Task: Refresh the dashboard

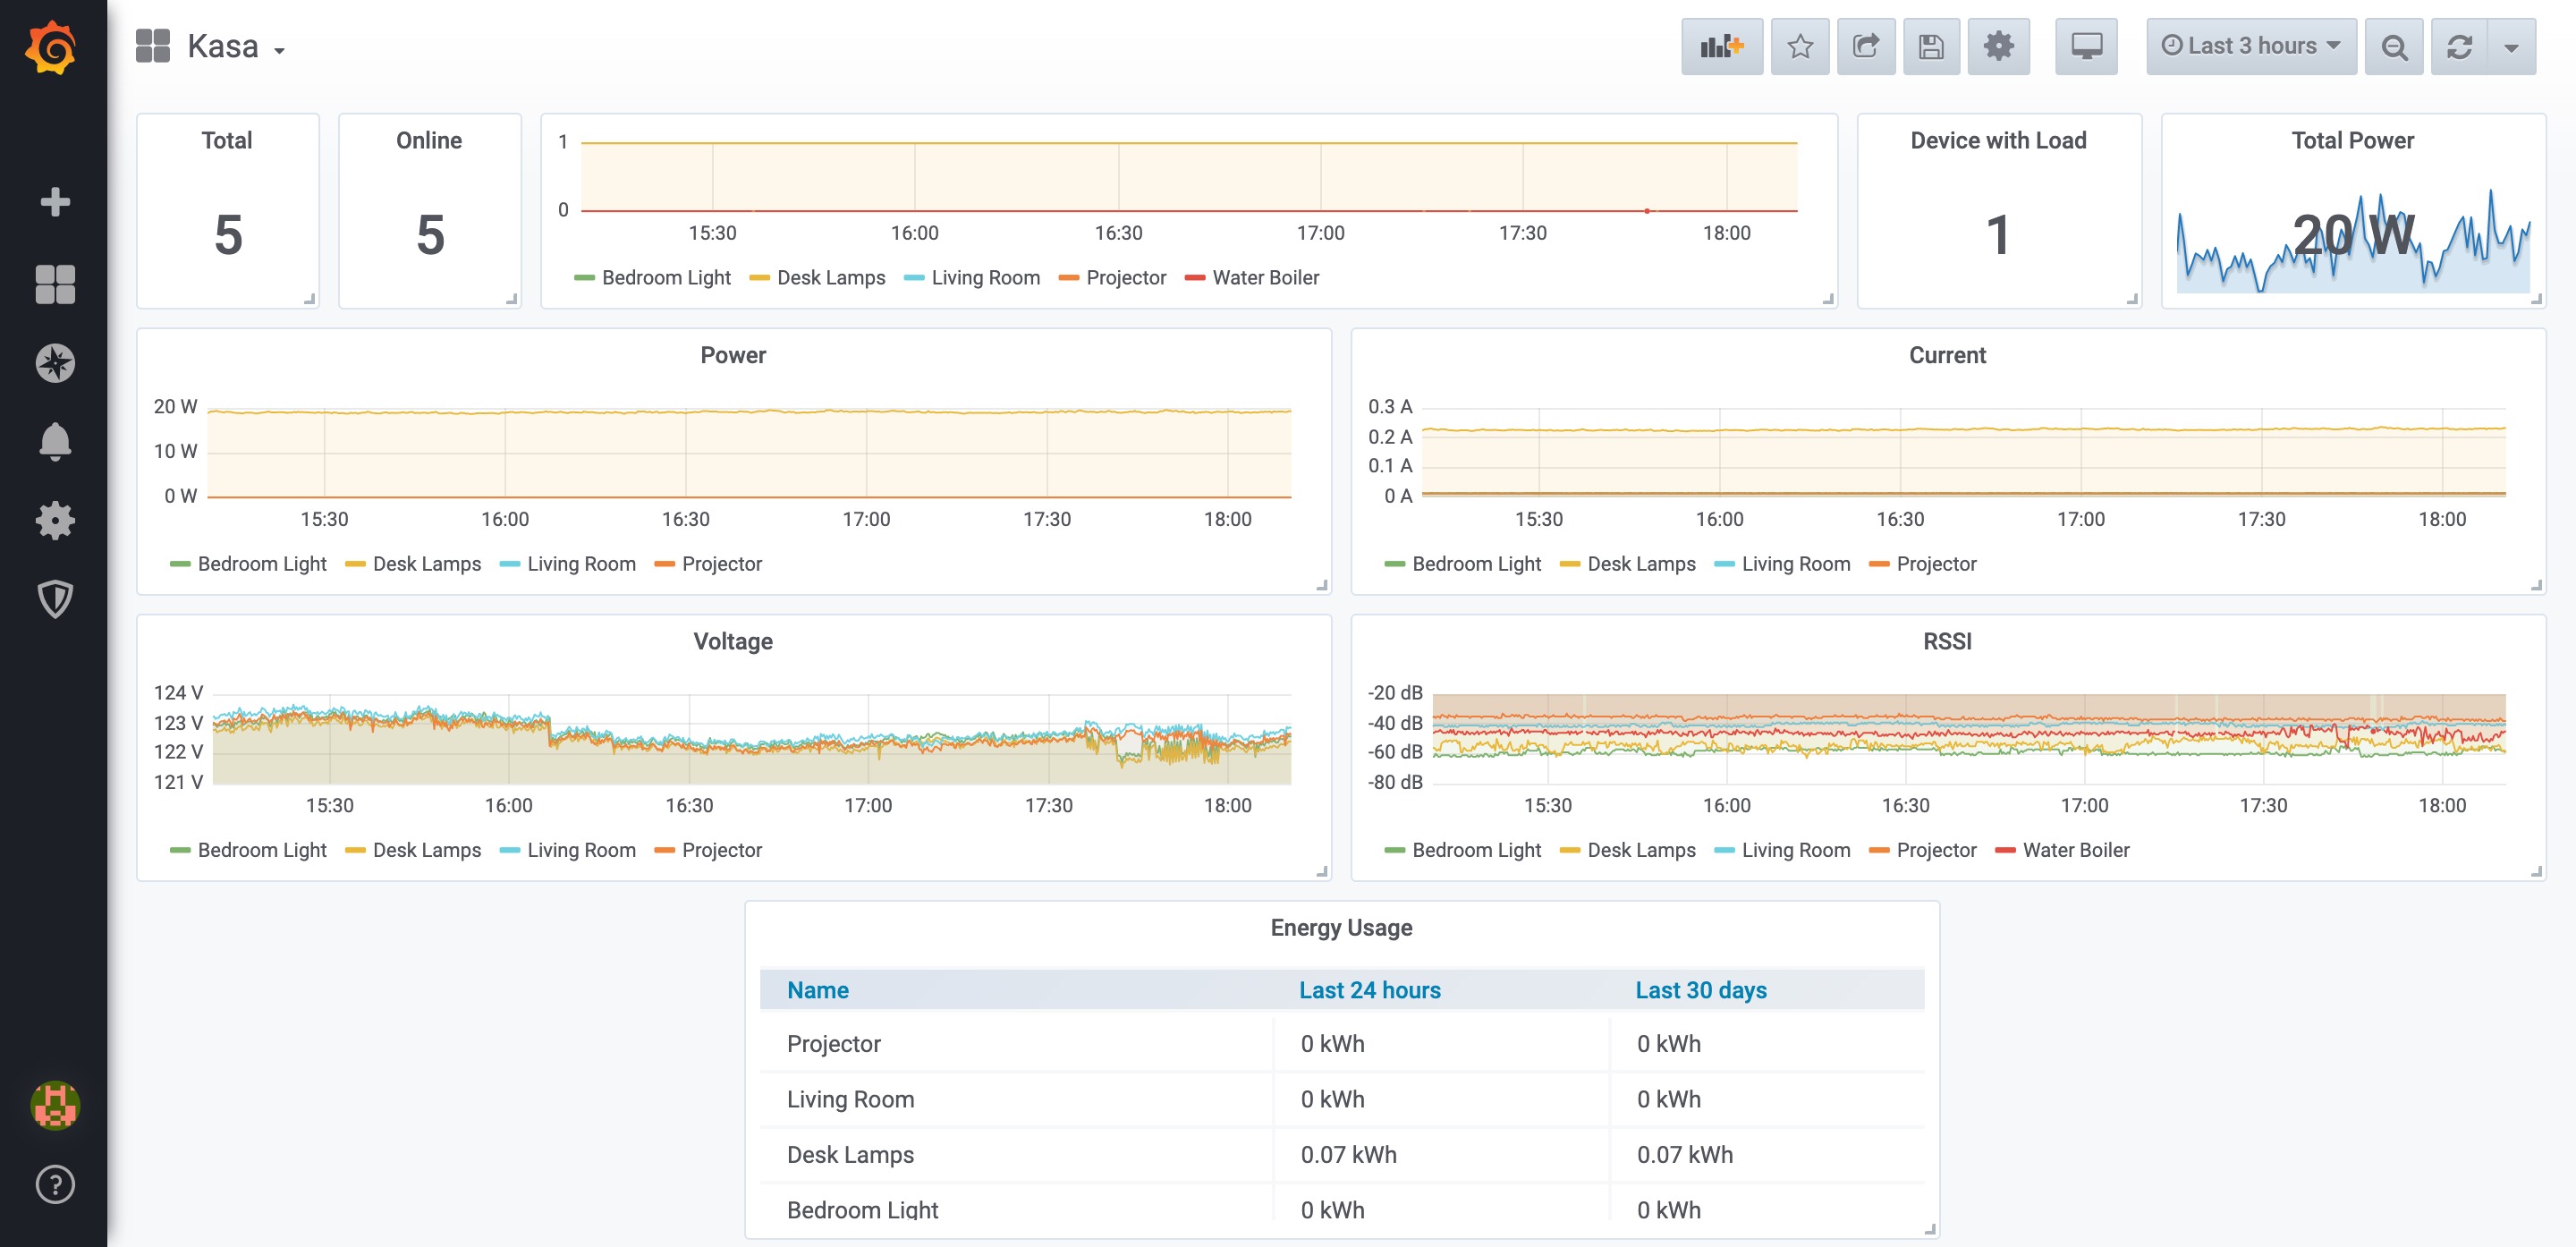Action: [2459, 47]
